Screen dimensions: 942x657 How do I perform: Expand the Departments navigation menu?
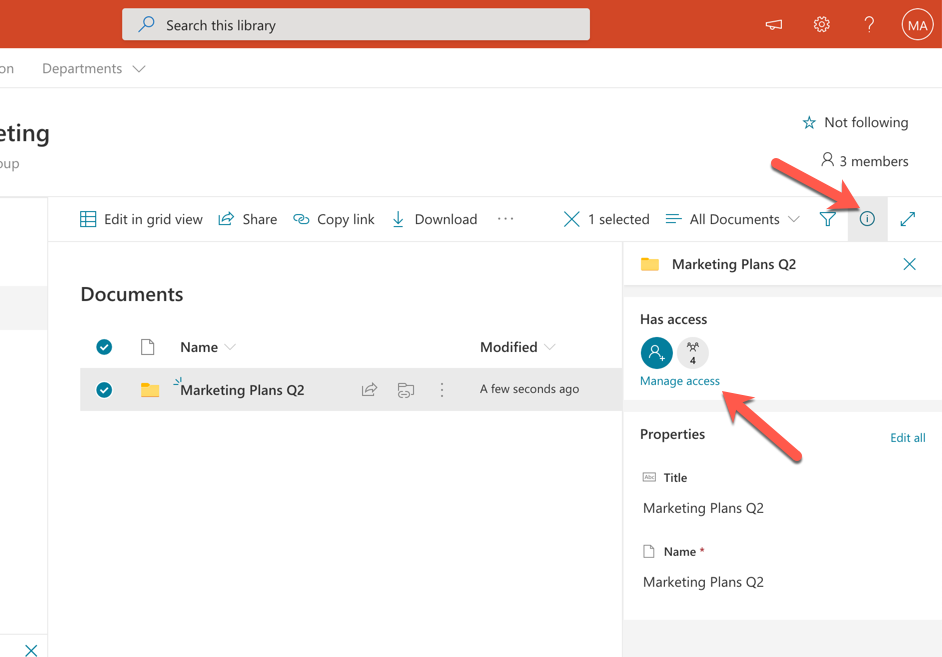[x=94, y=68]
